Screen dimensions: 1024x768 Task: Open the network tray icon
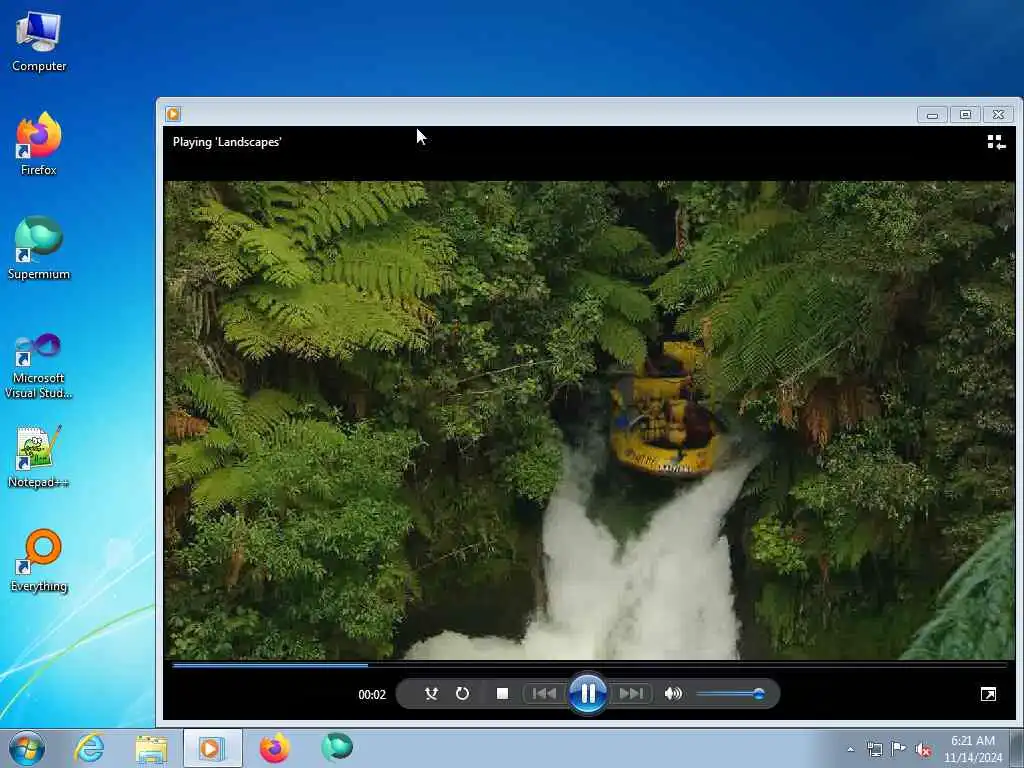tap(874, 749)
